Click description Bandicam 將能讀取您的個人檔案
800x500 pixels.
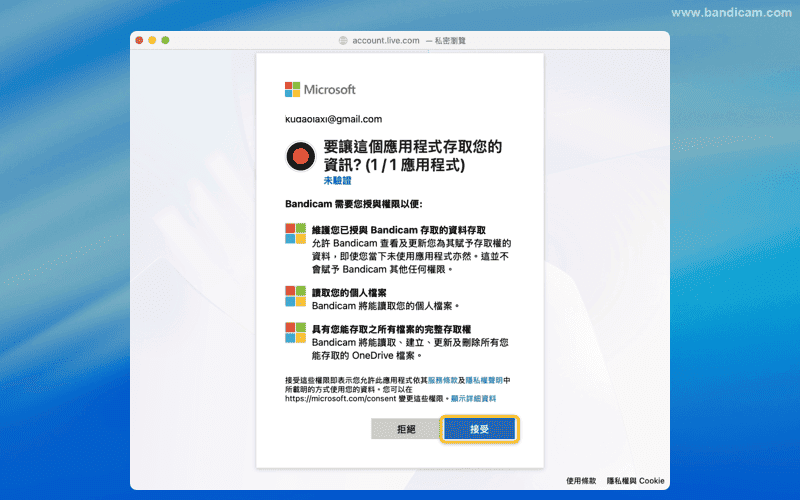point(385,306)
